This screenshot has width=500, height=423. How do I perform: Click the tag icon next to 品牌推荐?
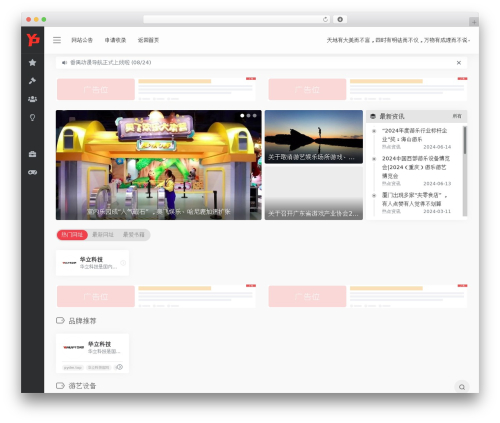60,321
